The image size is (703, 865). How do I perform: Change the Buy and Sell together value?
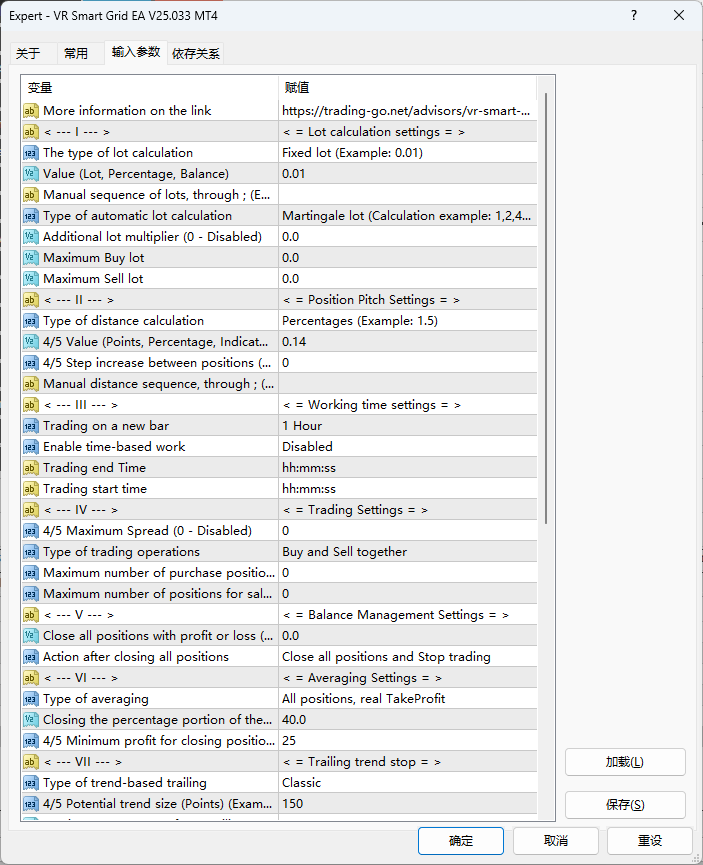click(407, 552)
